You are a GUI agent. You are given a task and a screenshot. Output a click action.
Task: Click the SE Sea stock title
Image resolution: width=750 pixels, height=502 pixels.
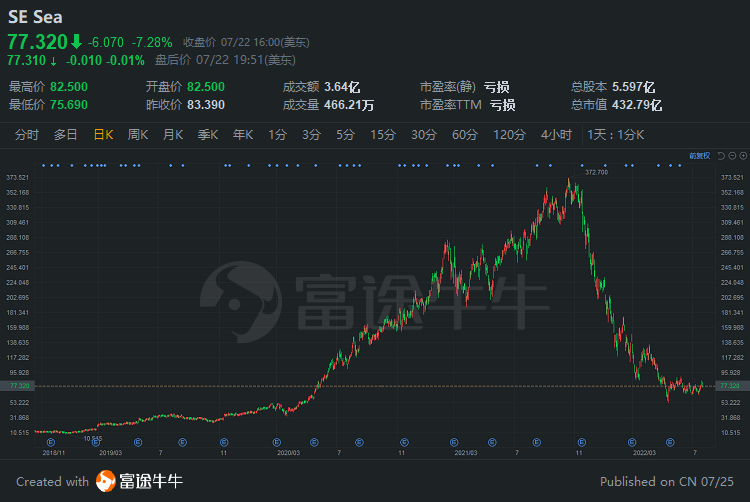tap(35, 17)
